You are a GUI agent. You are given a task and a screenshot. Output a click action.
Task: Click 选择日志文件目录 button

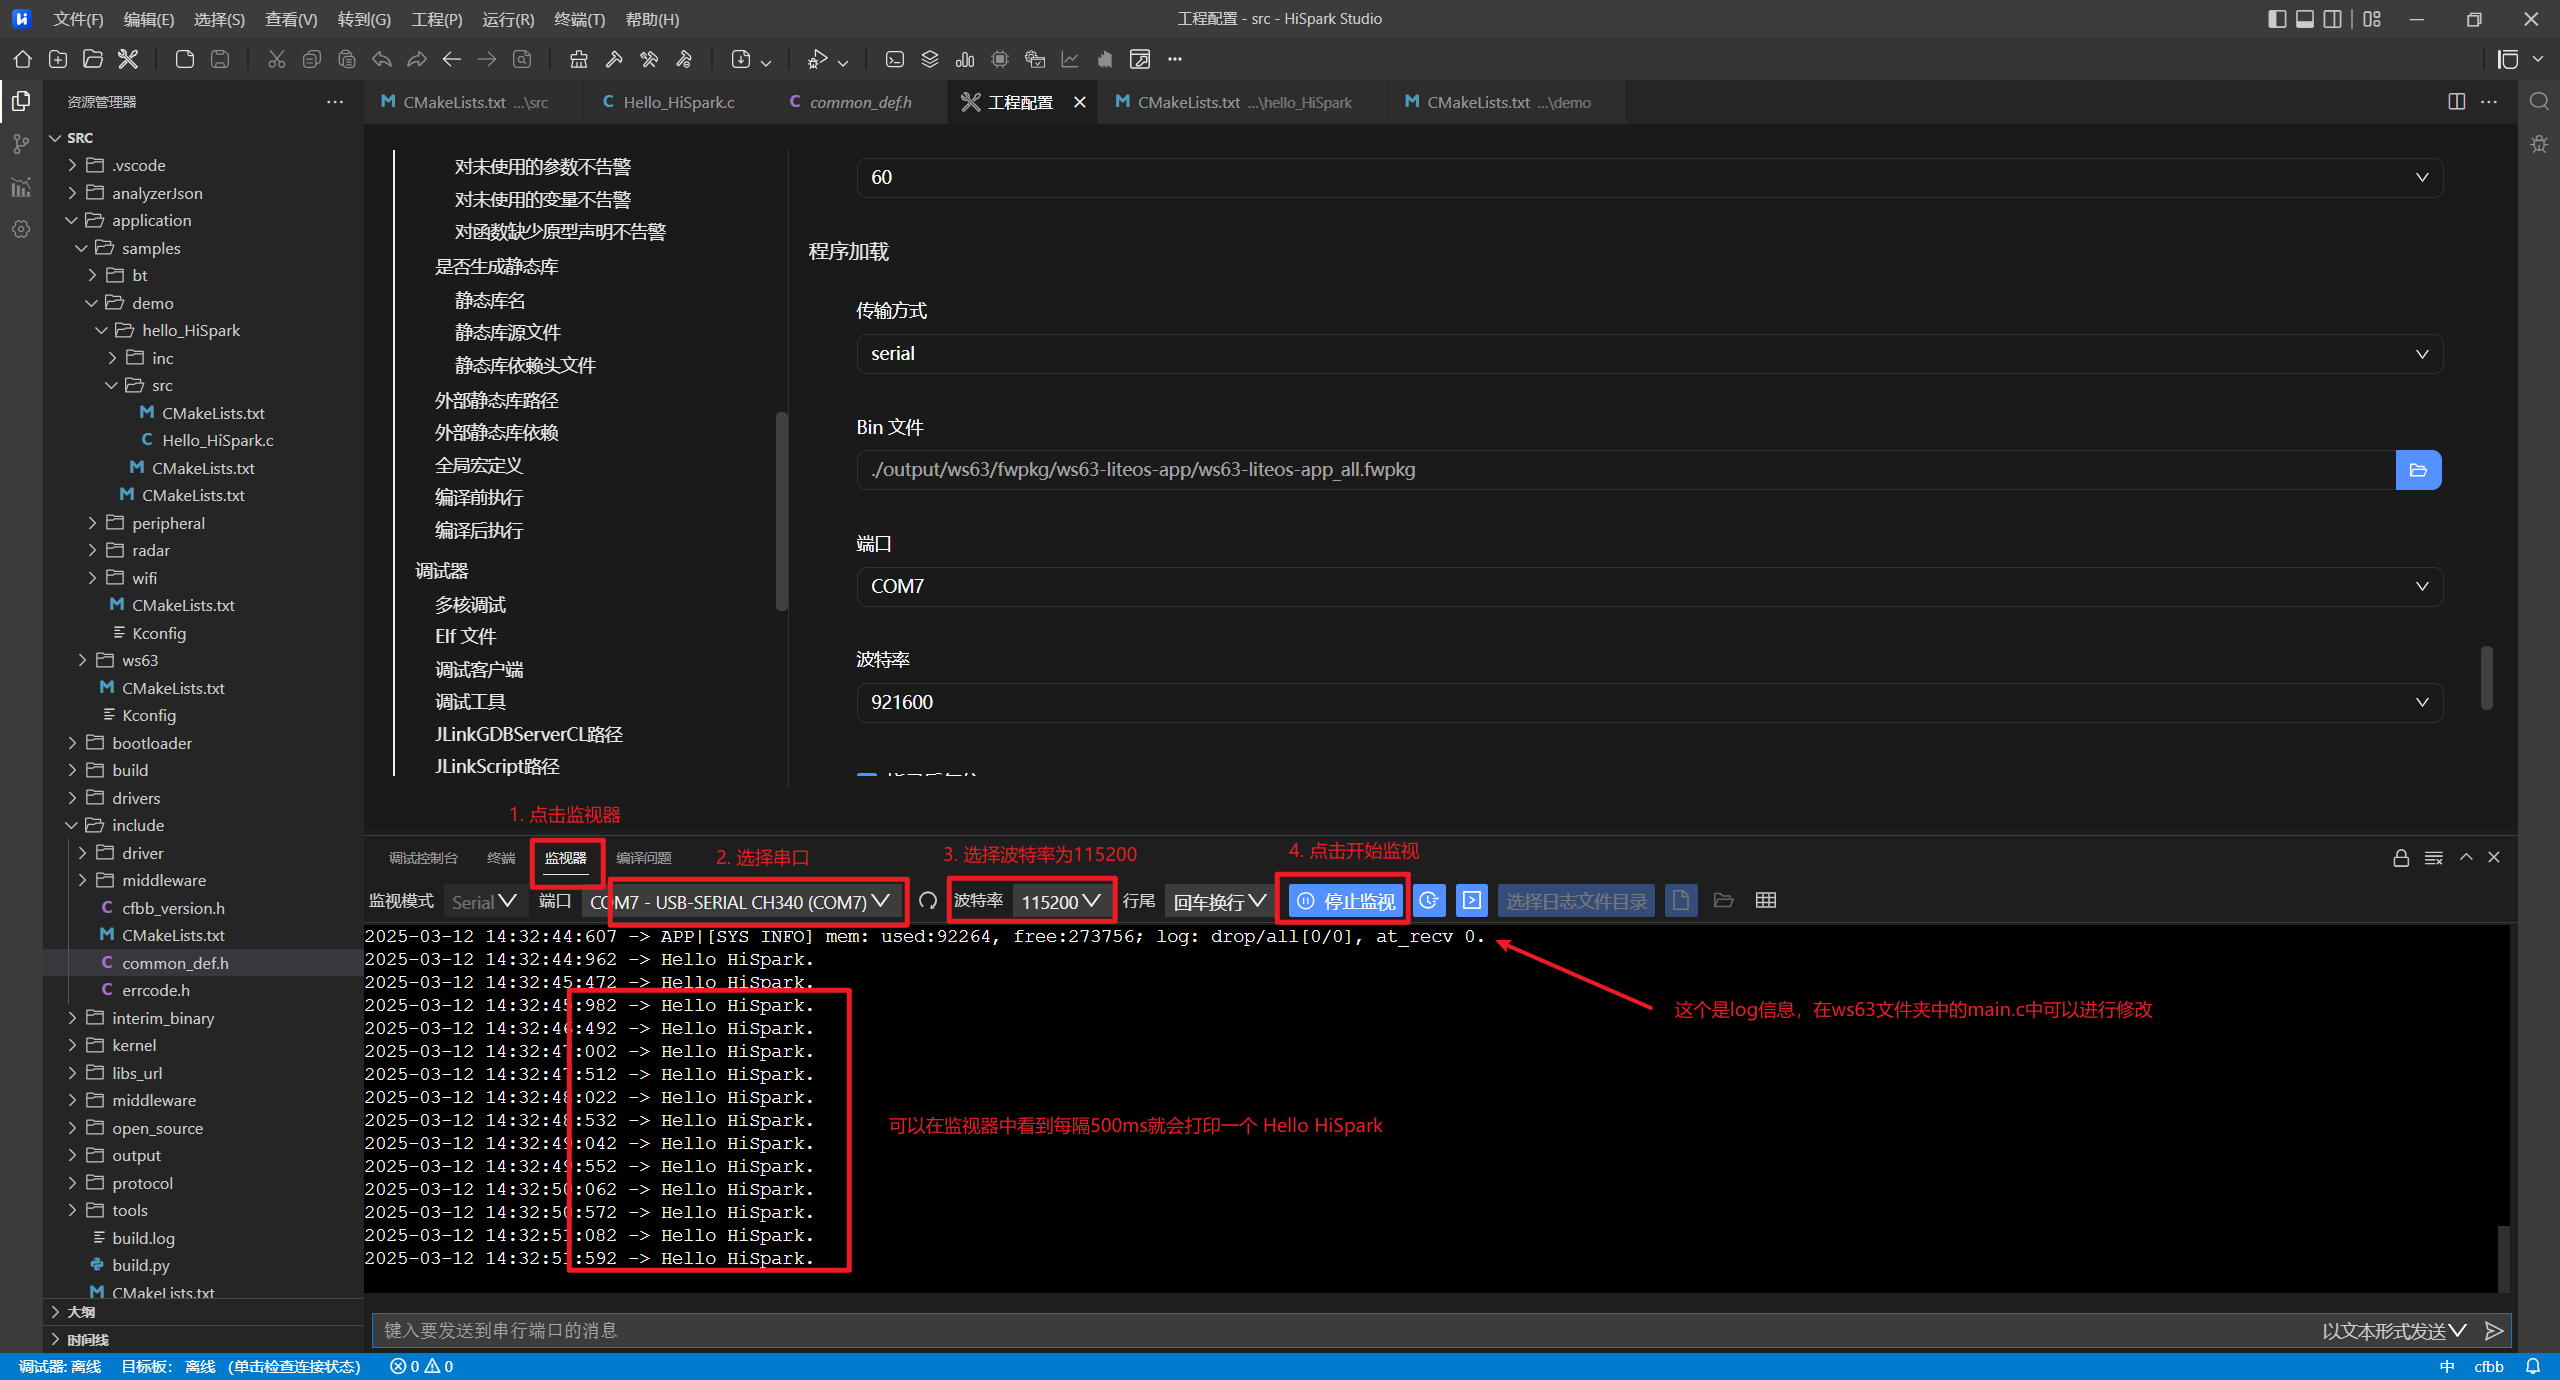[1576, 901]
